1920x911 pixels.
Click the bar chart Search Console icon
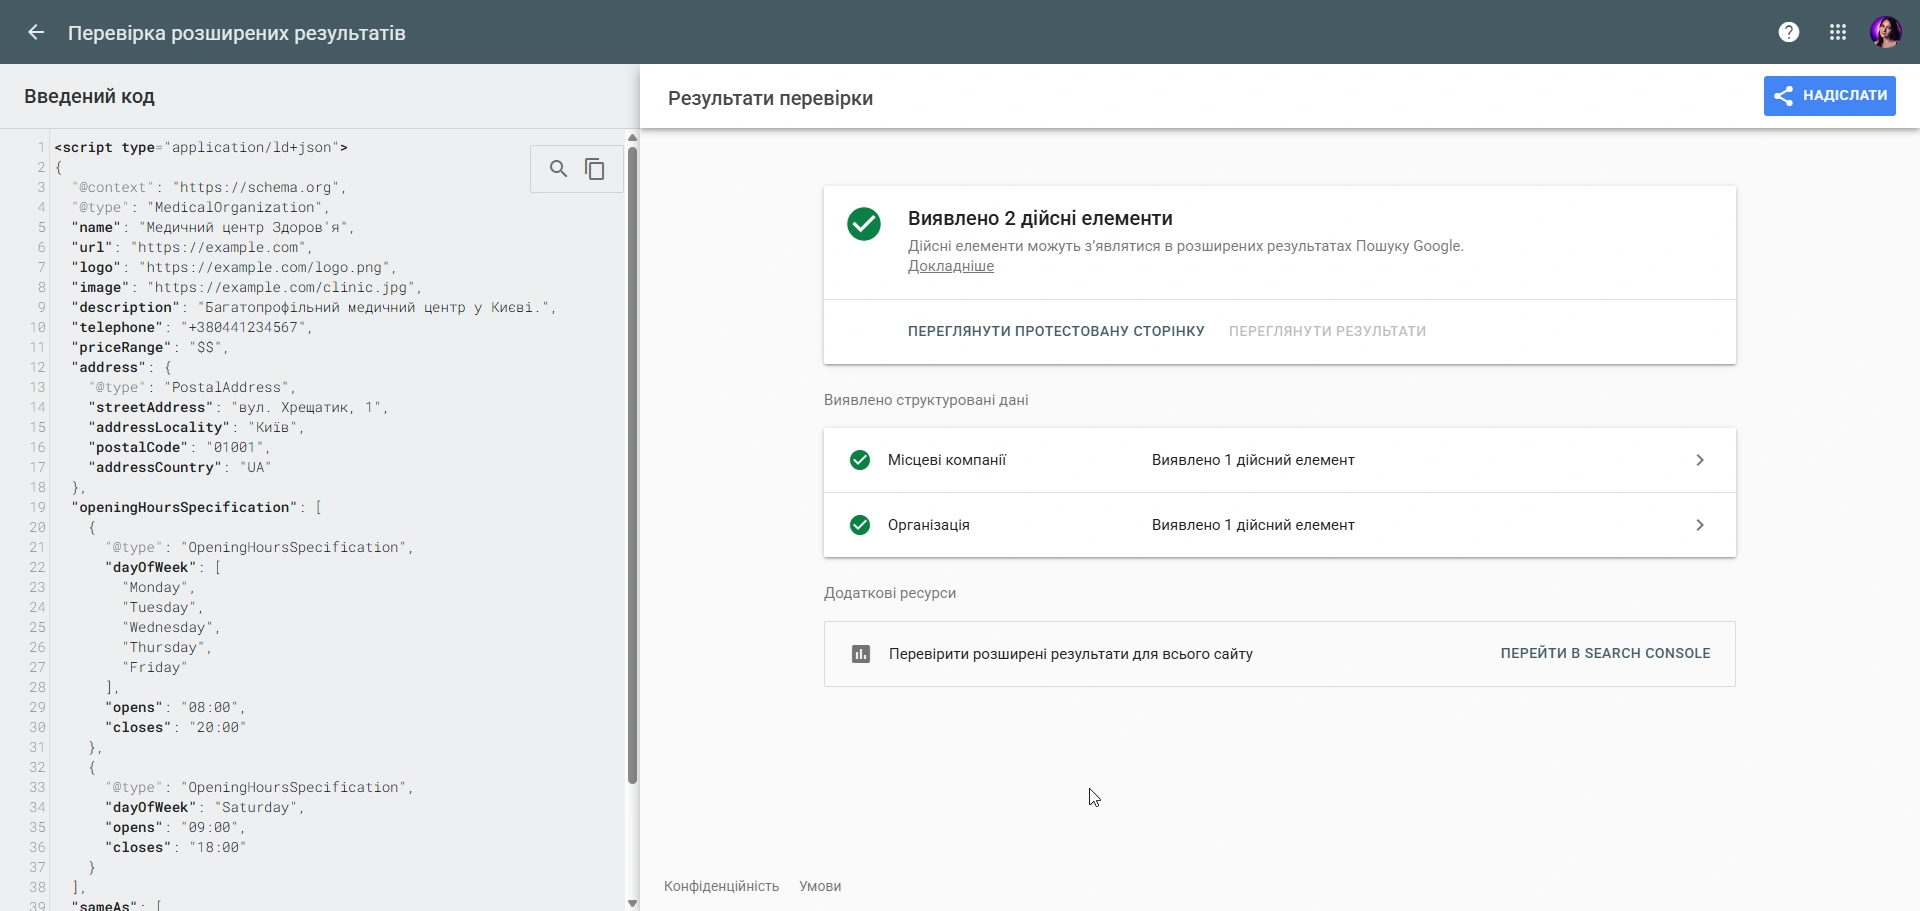pyautogui.click(x=861, y=654)
